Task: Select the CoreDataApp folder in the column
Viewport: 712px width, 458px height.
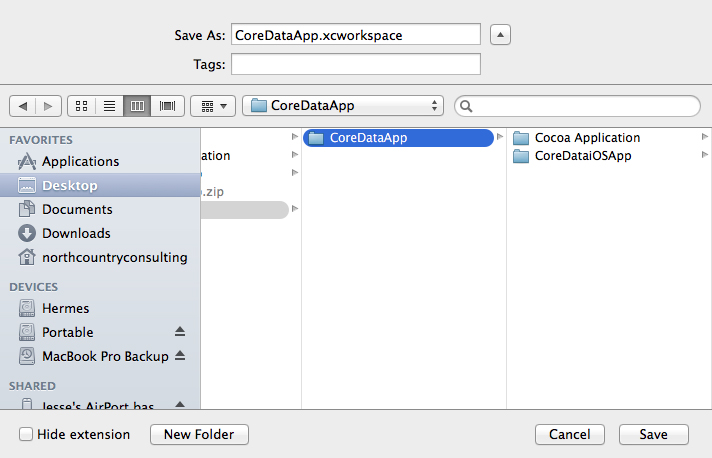Action: [398, 138]
